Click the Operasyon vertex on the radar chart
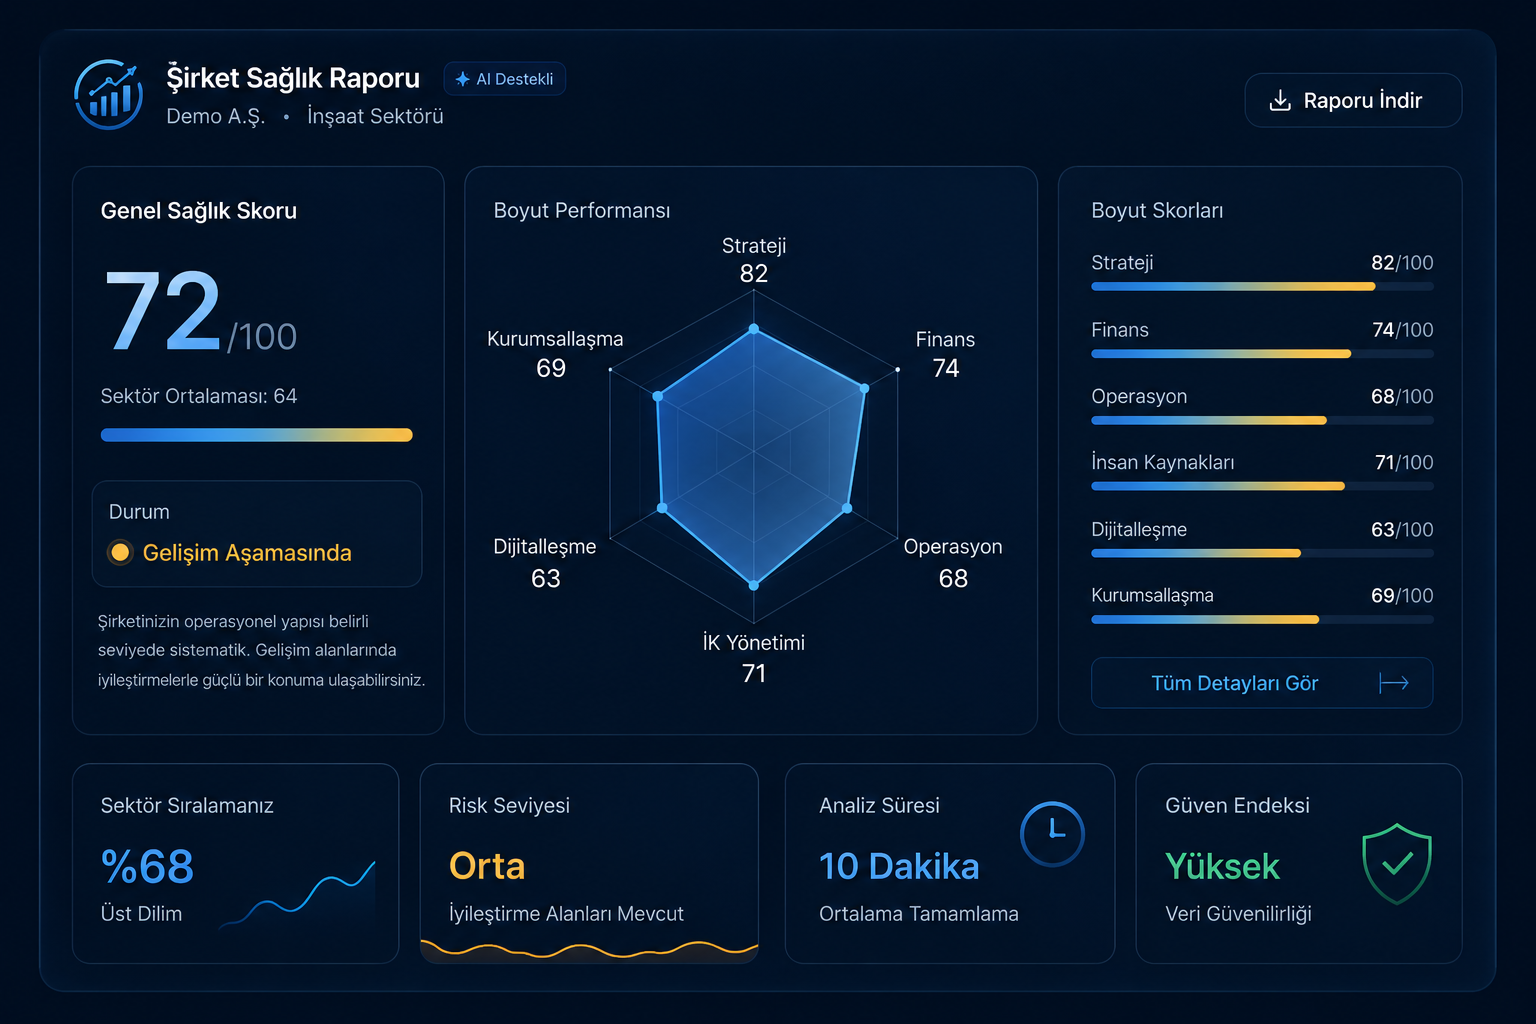Viewport: 1536px width, 1024px height. (x=847, y=509)
